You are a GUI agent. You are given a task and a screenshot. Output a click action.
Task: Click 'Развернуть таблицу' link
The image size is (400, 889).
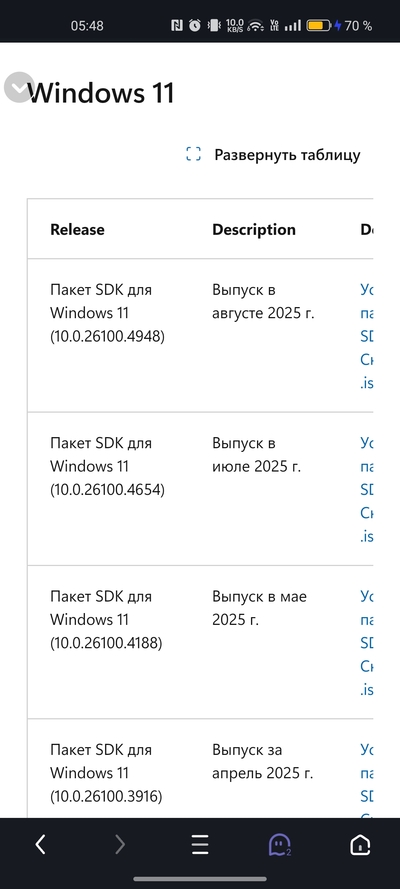pyautogui.click(x=287, y=155)
